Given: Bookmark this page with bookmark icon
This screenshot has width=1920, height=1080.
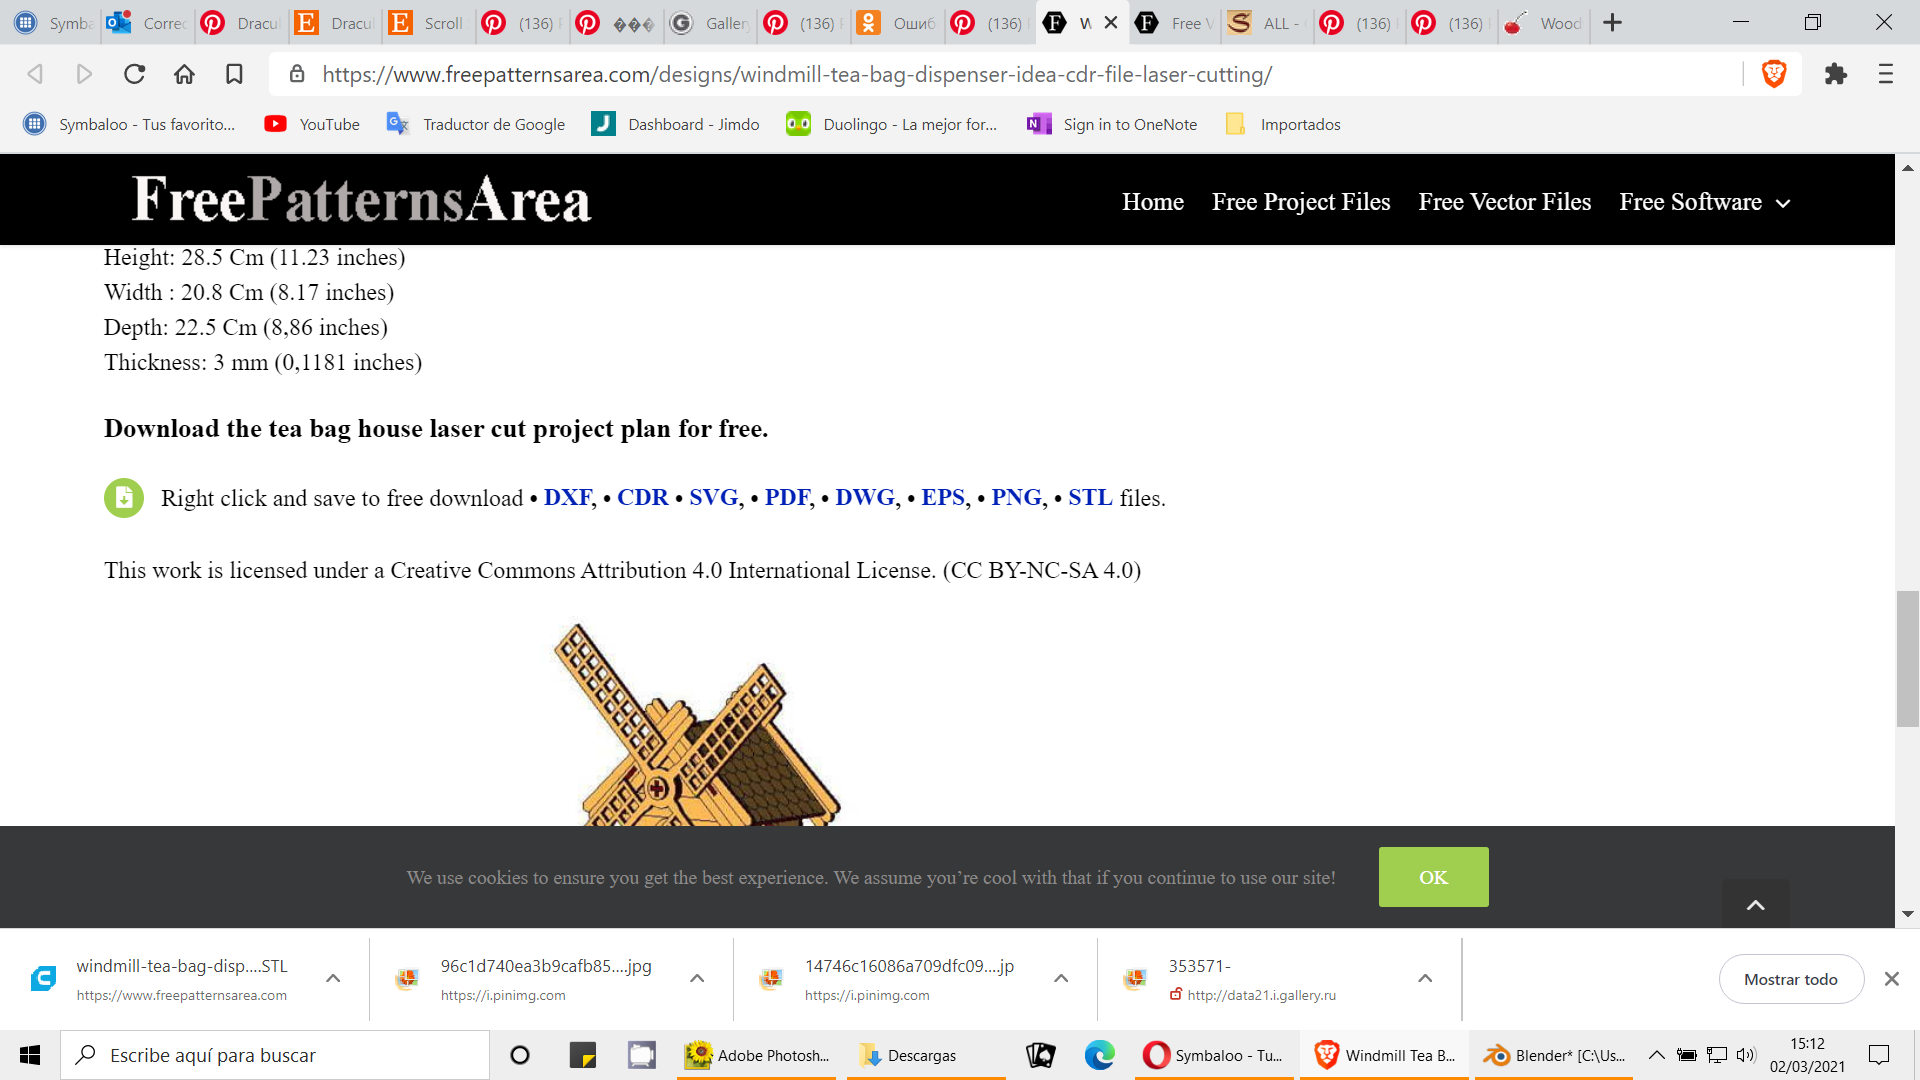Looking at the screenshot, I should [234, 74].
